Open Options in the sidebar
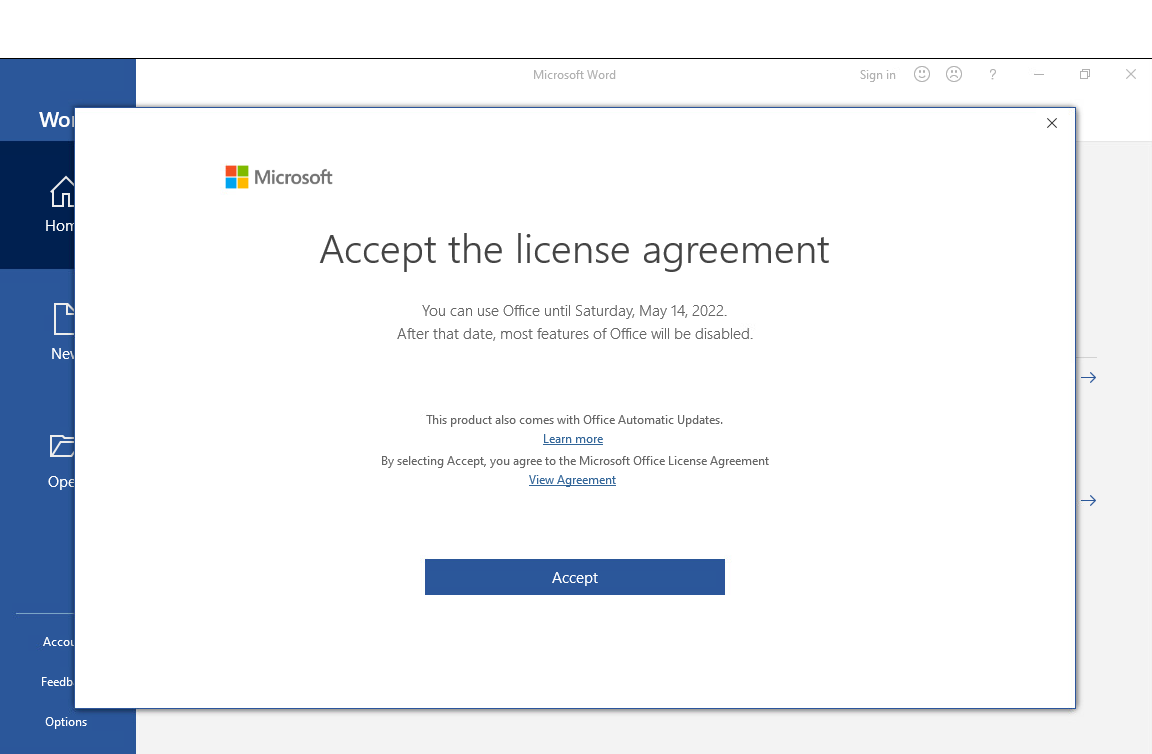1152x754 pixels. coord(66,722)
